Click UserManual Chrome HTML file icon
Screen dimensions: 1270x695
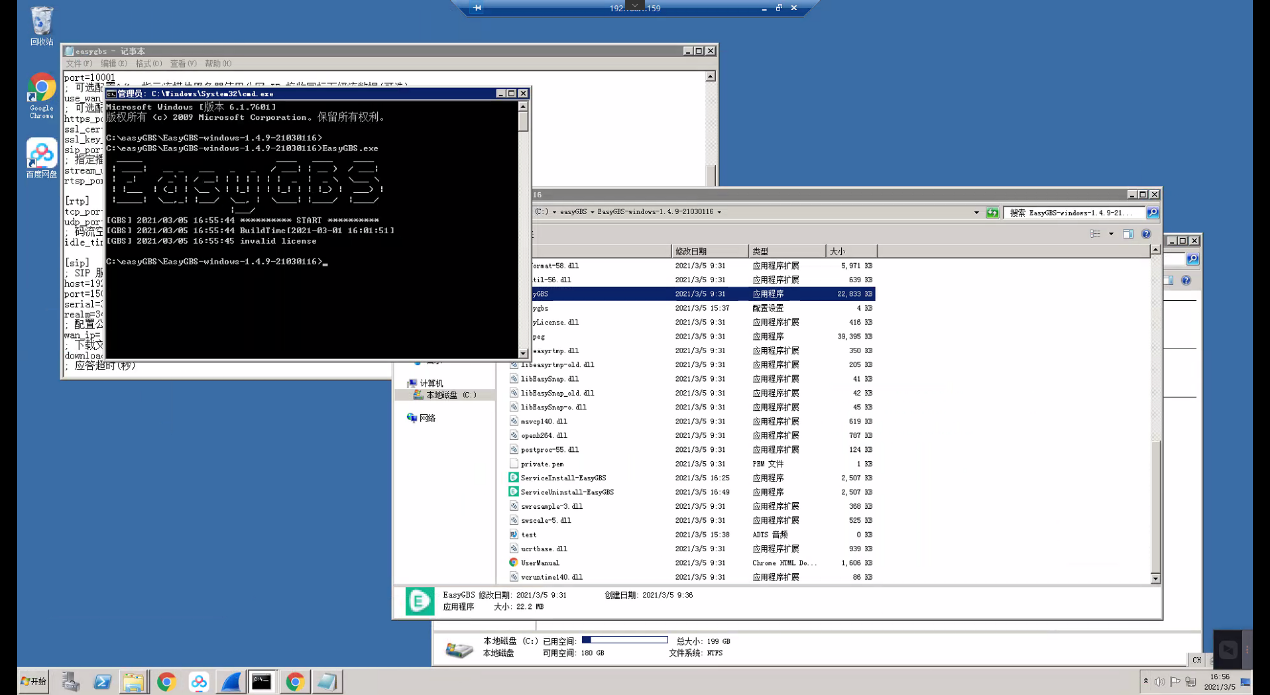513,562
